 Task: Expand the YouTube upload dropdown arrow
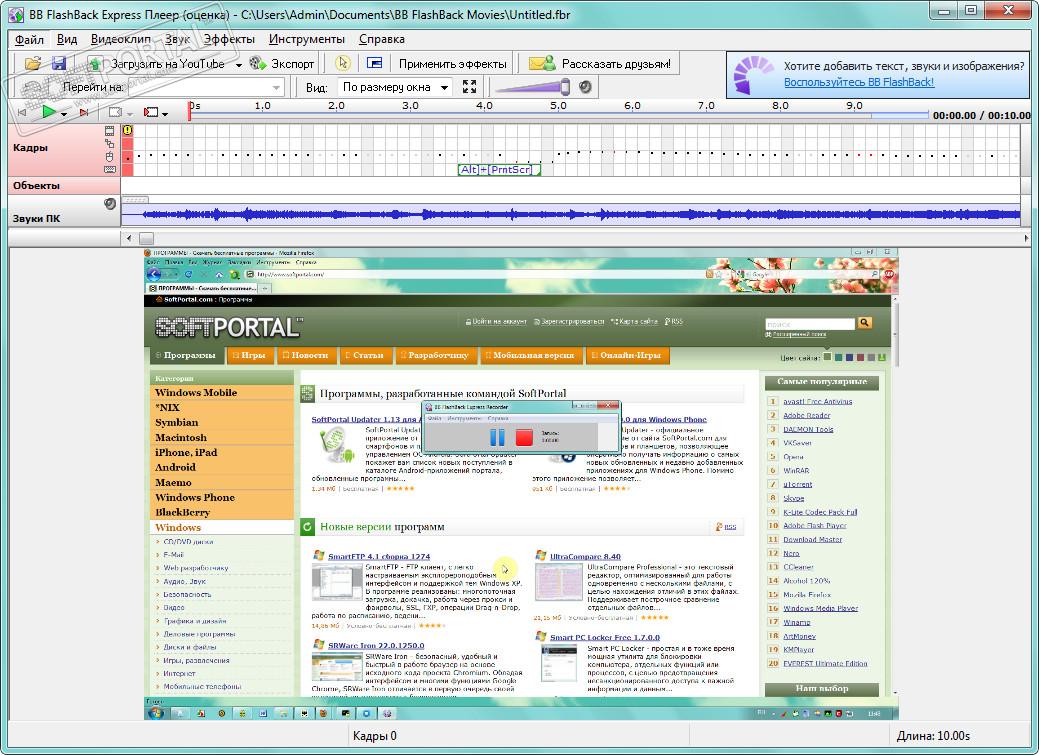coord(239,65)
